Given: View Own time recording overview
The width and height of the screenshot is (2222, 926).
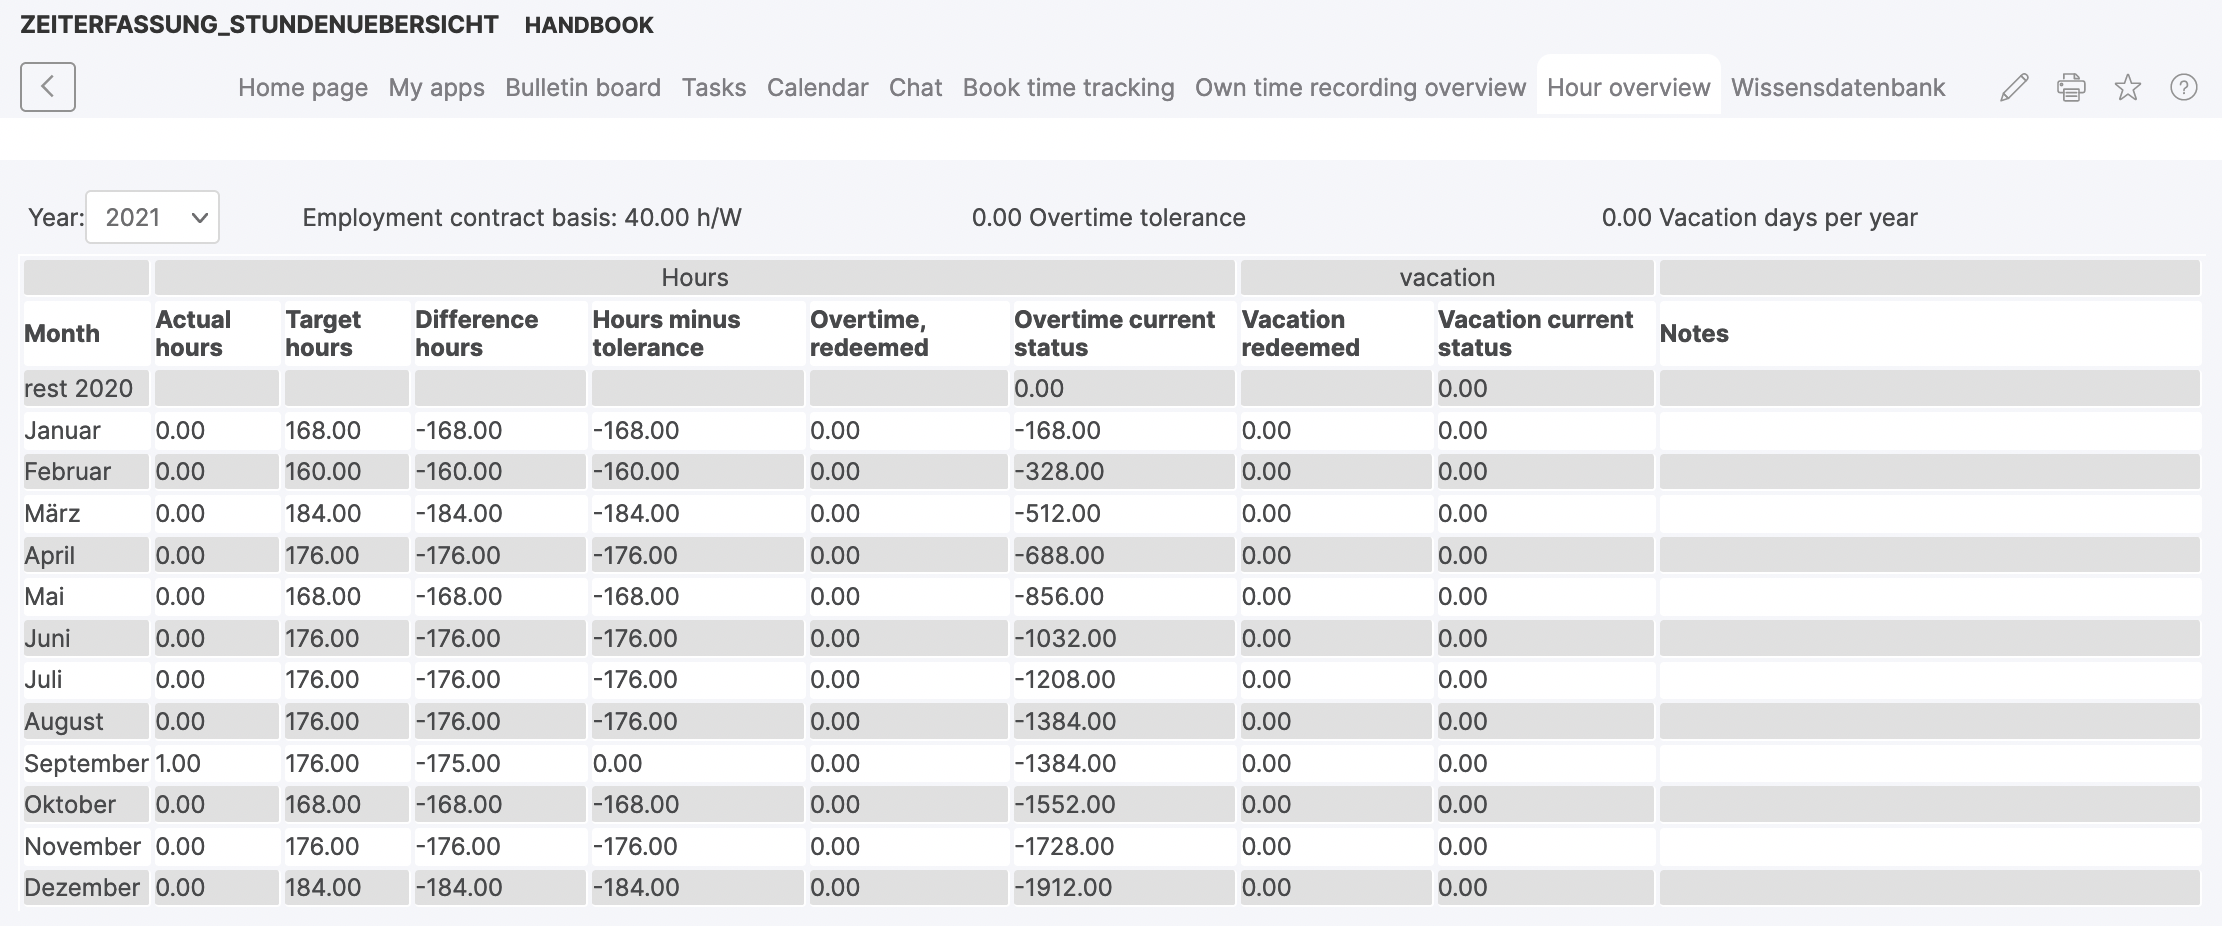Looking at the screenshot, I should point(1360,87).
